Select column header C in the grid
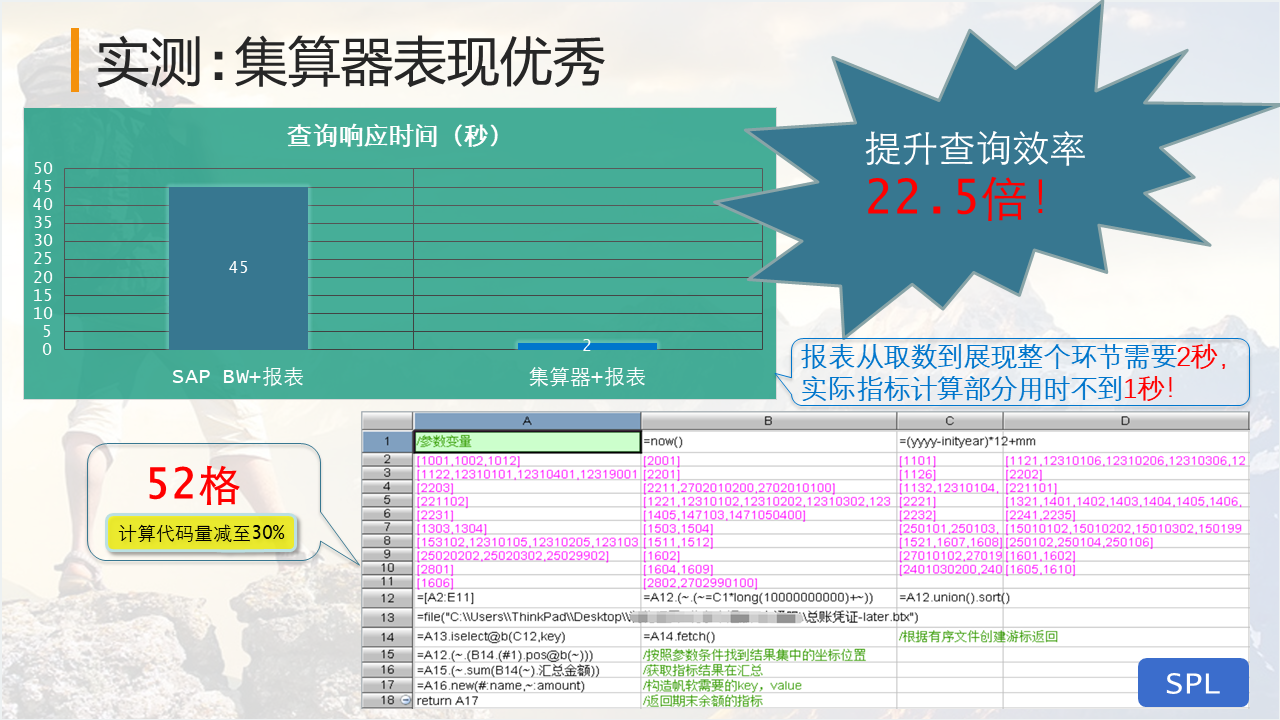1280x720 pixels. click(950, 421)
